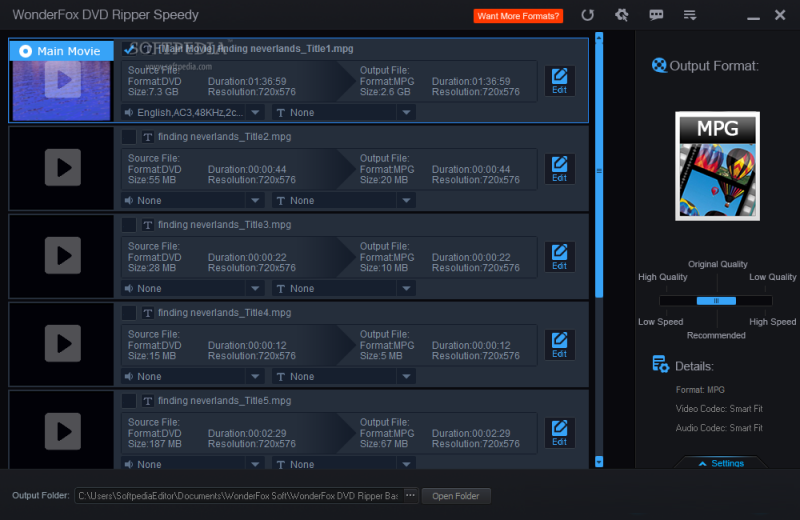Viewport: 800px width, 520px height.
Task: Click the Open Folder button
Action: tap(456, 496)
